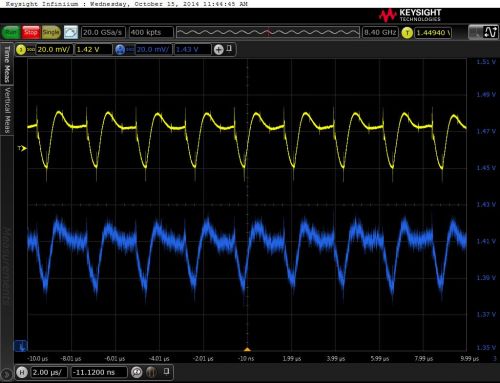Edit channel 1 scale 20.0 mV/ field
This screenshot has width=500, height=383.
click(x=54, y=50)
